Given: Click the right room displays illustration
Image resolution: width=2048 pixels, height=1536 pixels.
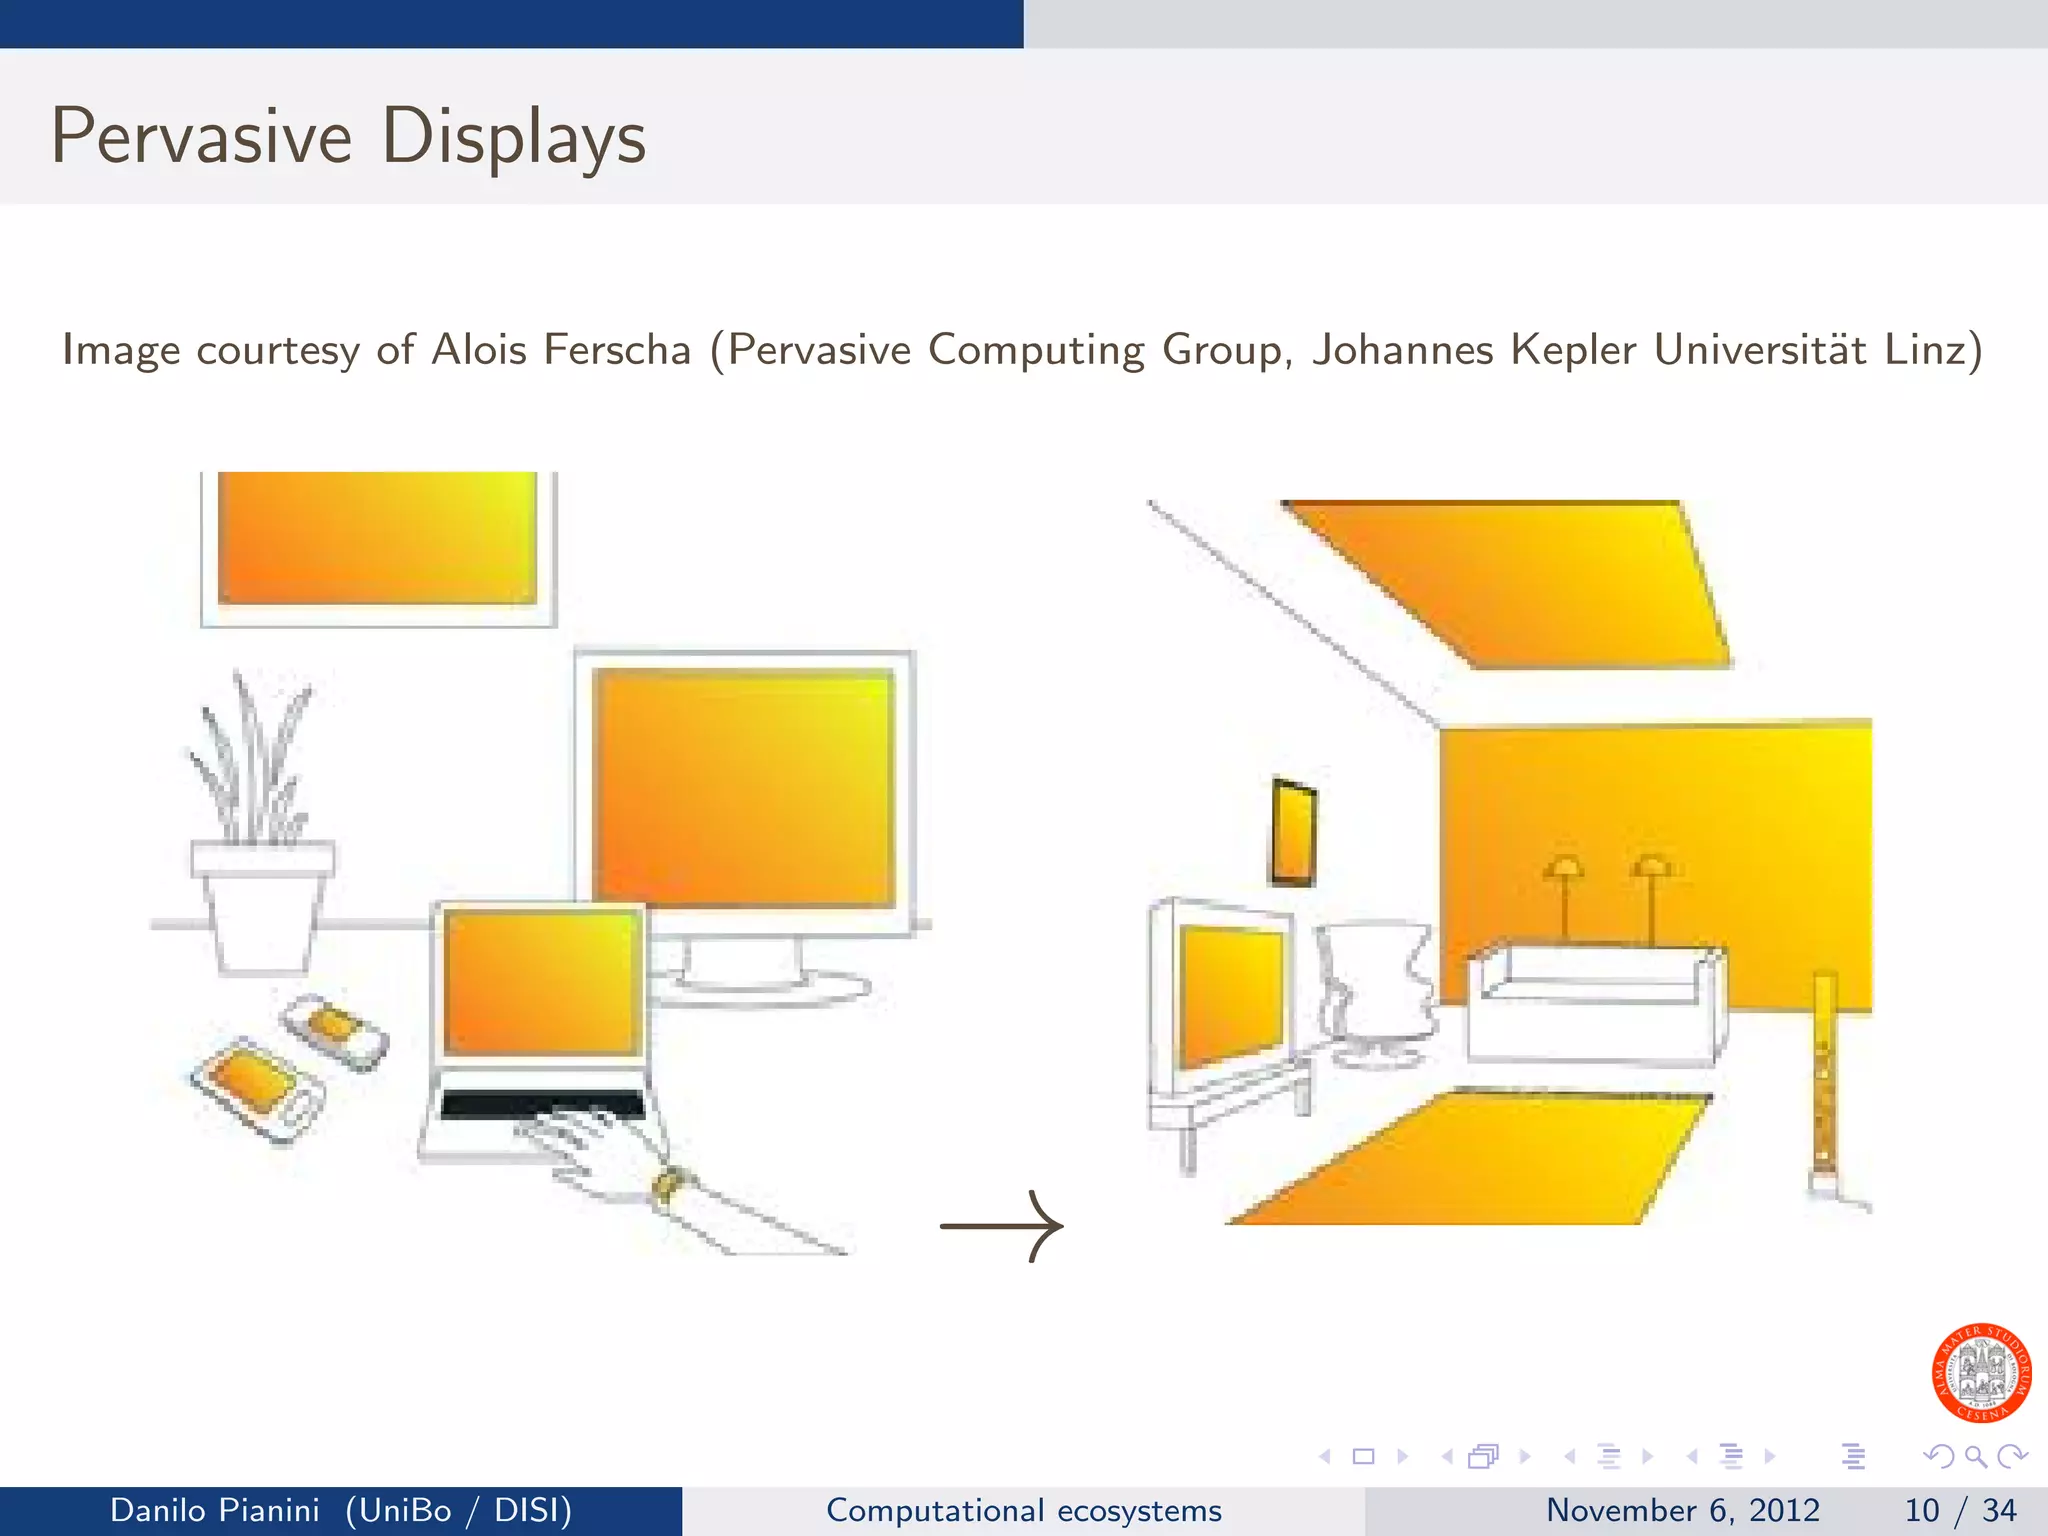Looking at the screenshot, I should 1509,862.
